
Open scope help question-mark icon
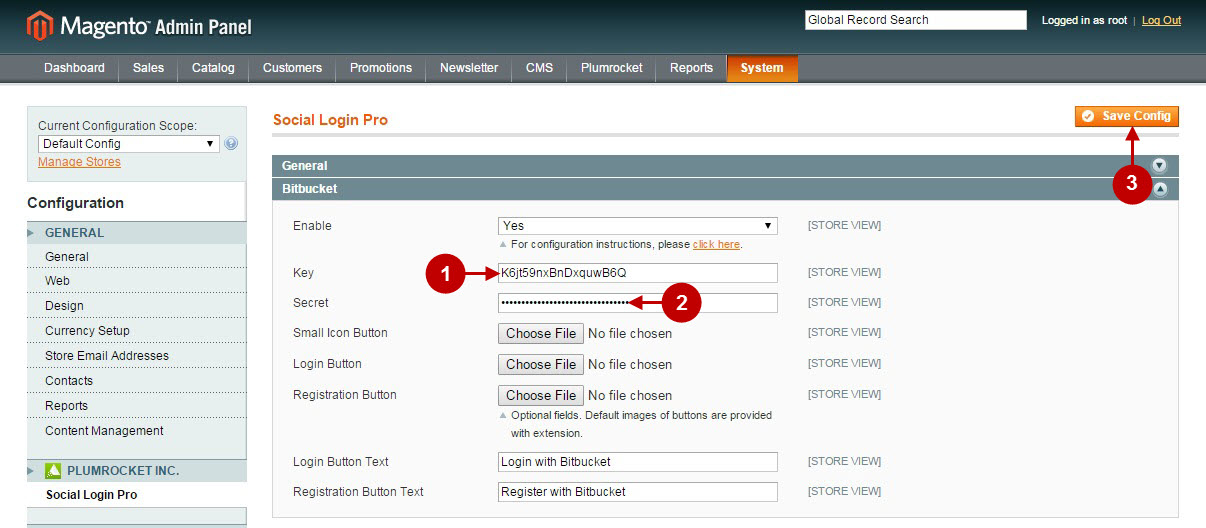pyautogui.click(x=231, y=144)
